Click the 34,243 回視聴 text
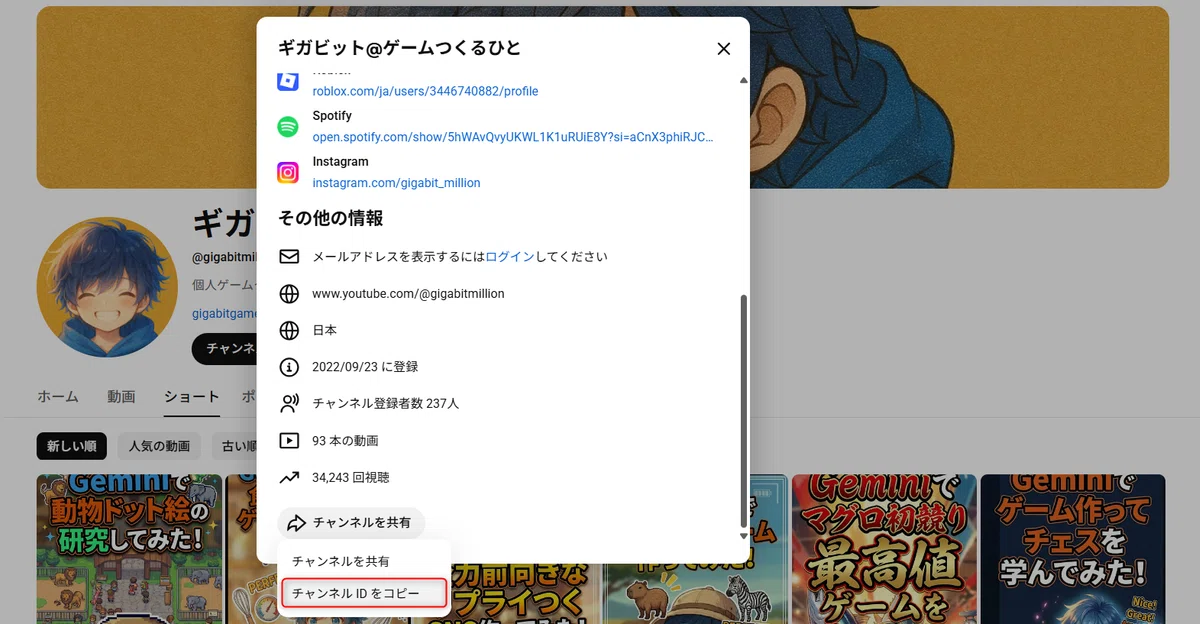 (351, 478)
